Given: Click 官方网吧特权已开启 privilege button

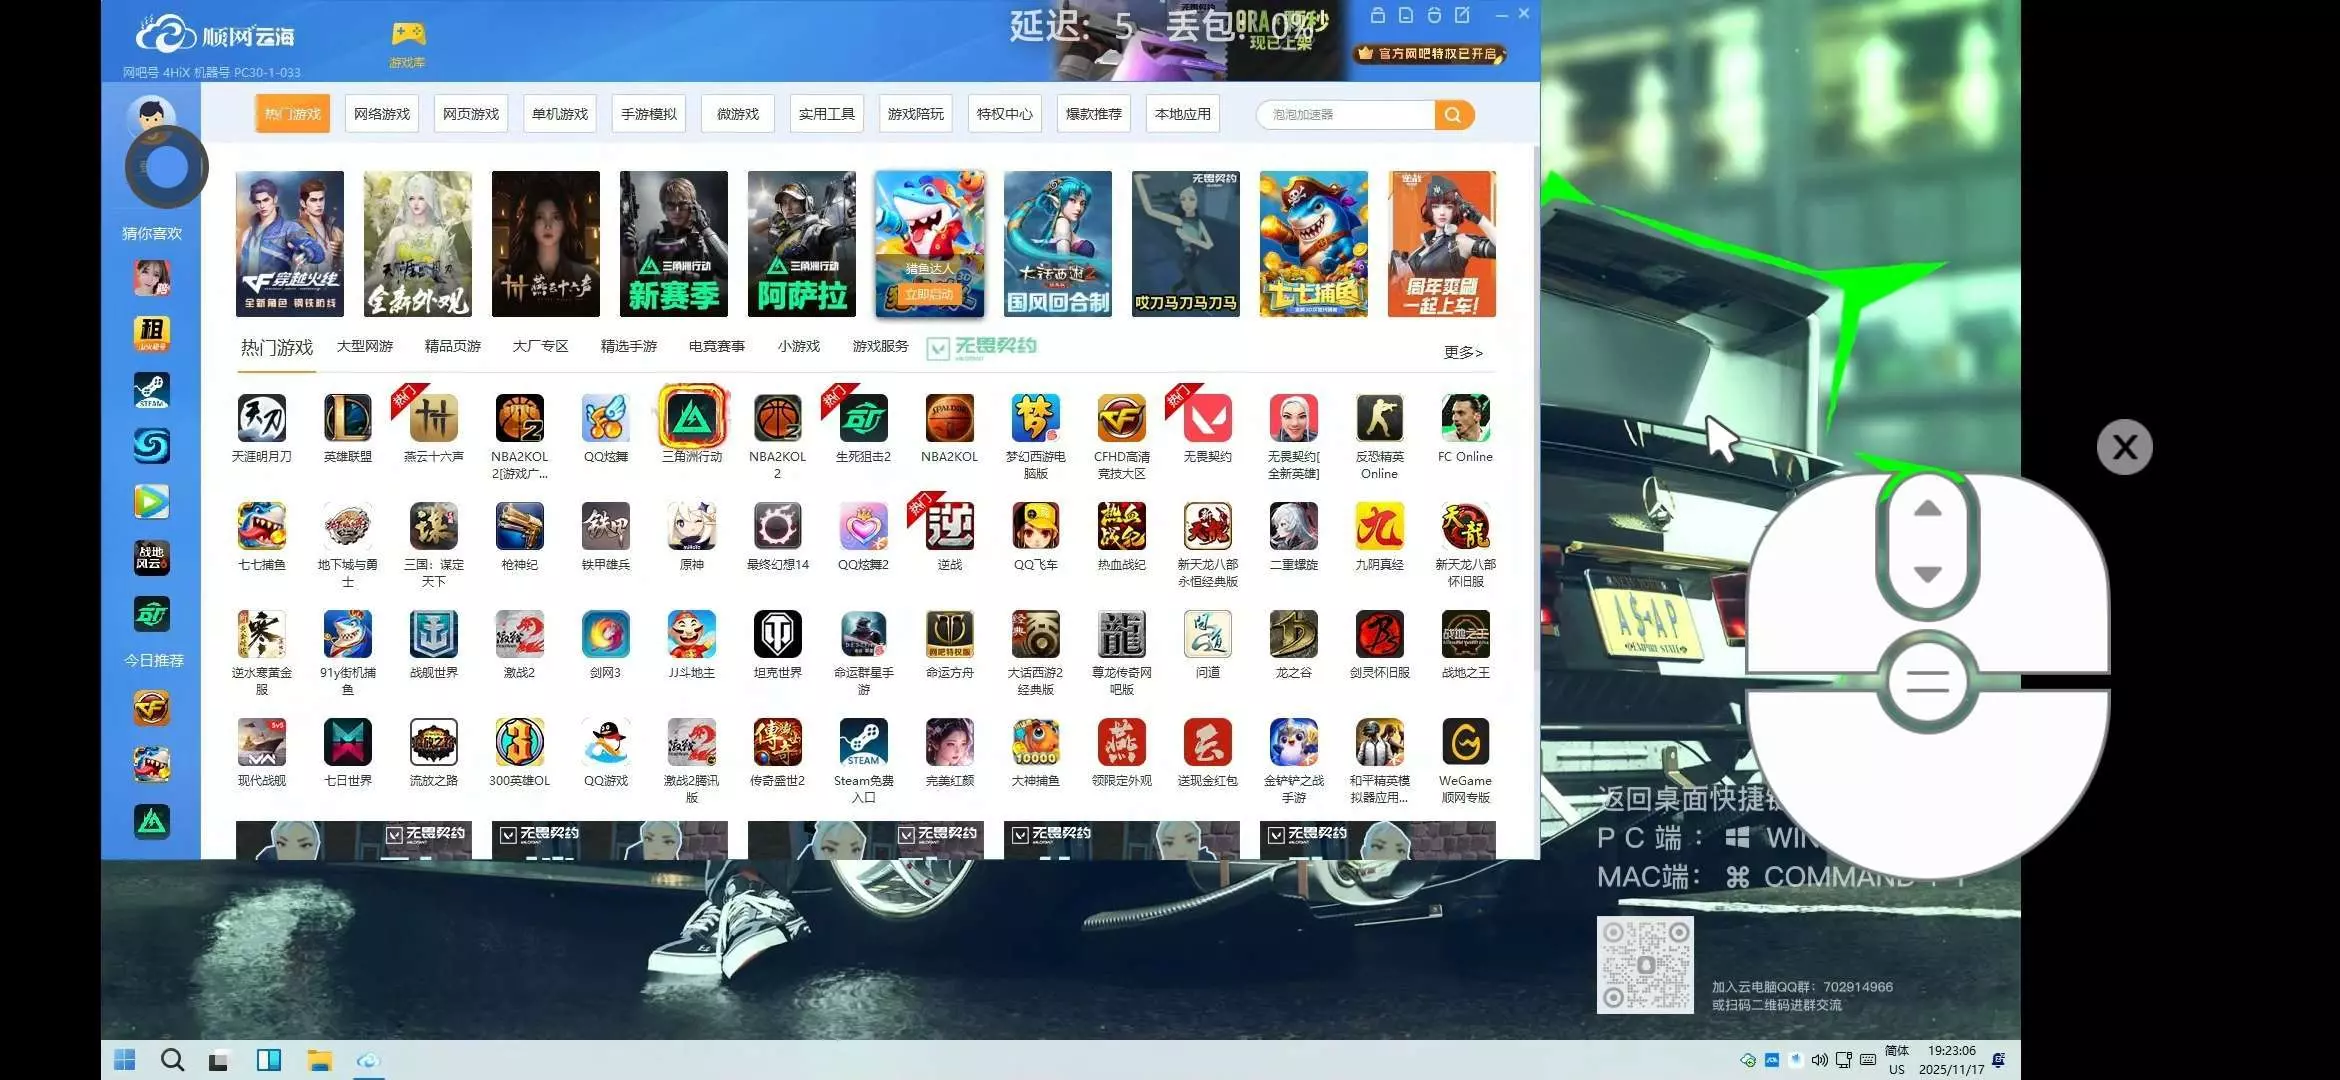Looking at the screenshot, I should [x=1430, y=54].
